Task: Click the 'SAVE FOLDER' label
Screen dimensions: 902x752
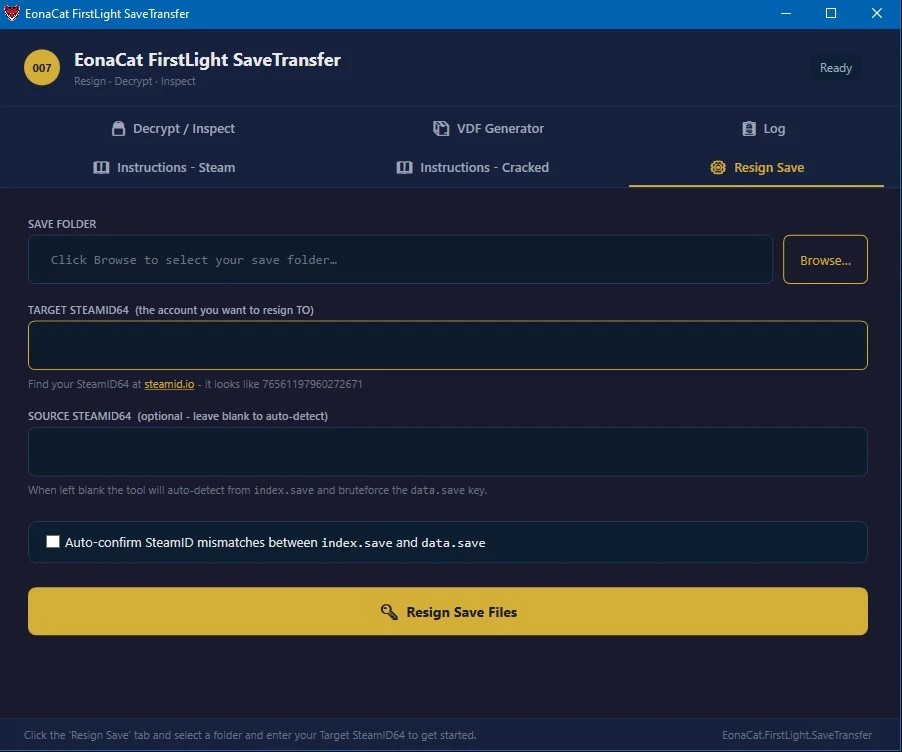Action: click(62, 224)
